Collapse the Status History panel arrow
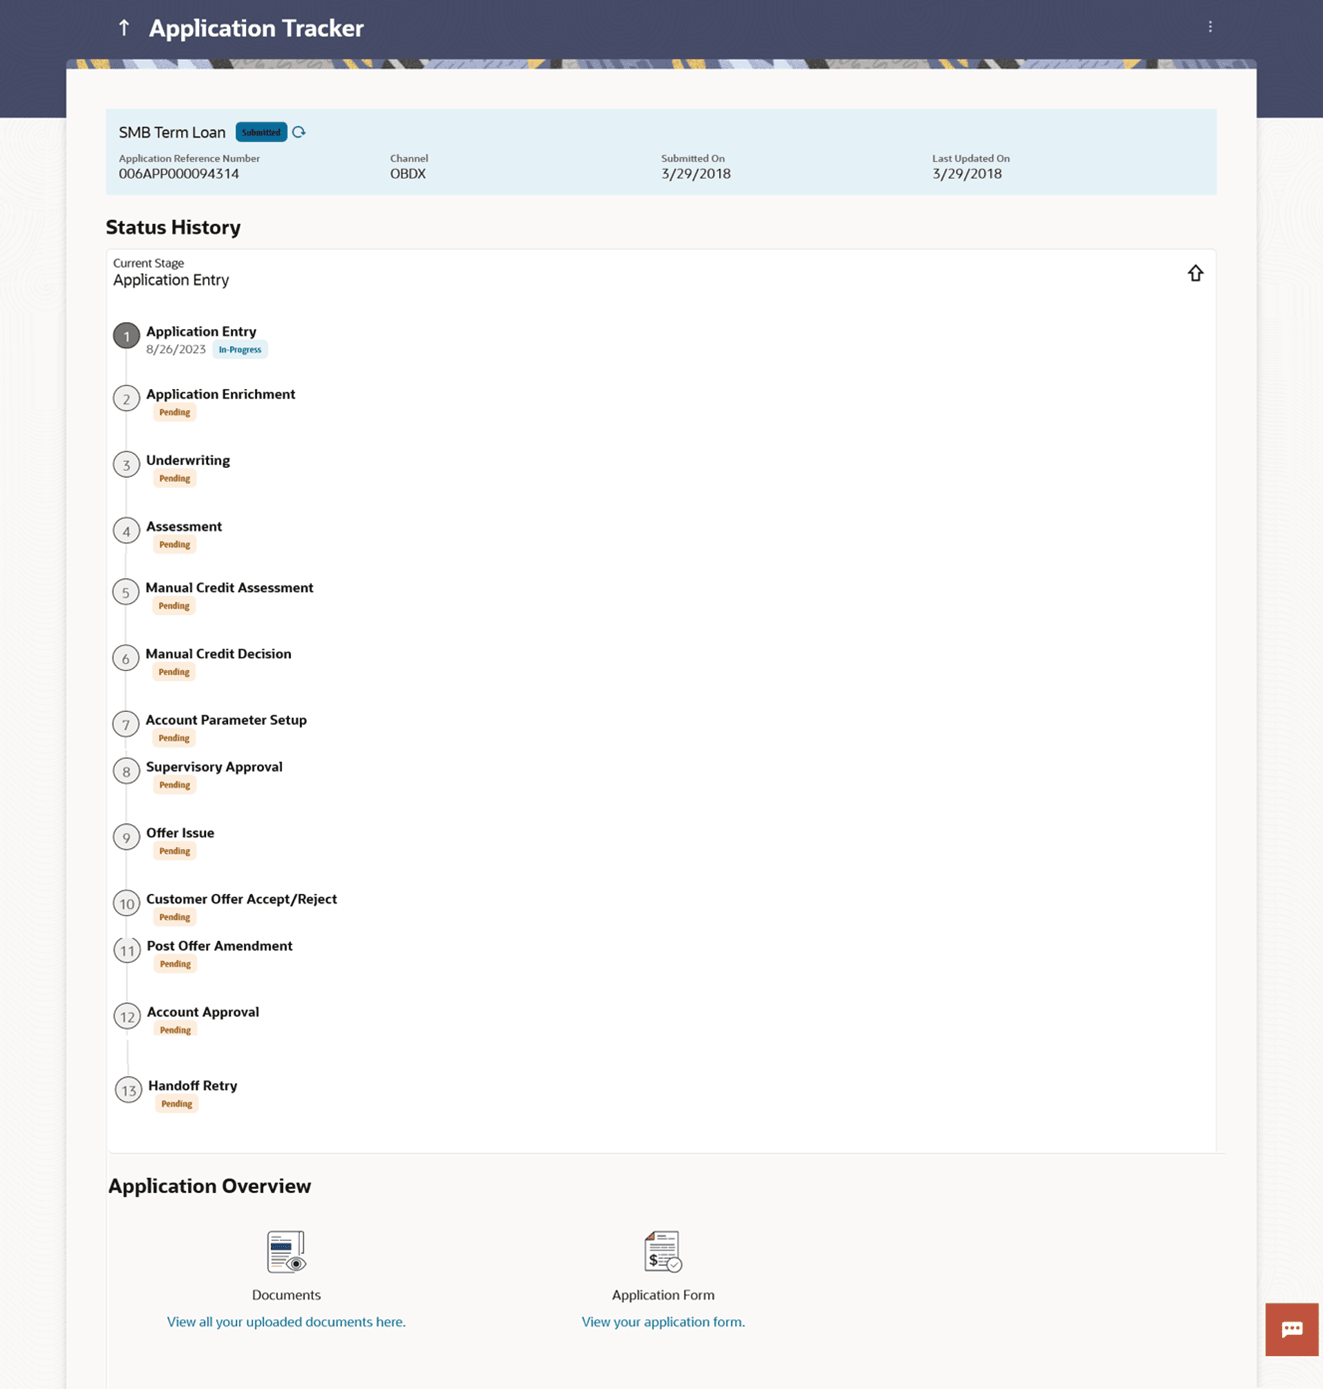This screenshot has width=1323, height=1389. point(1195,273)
